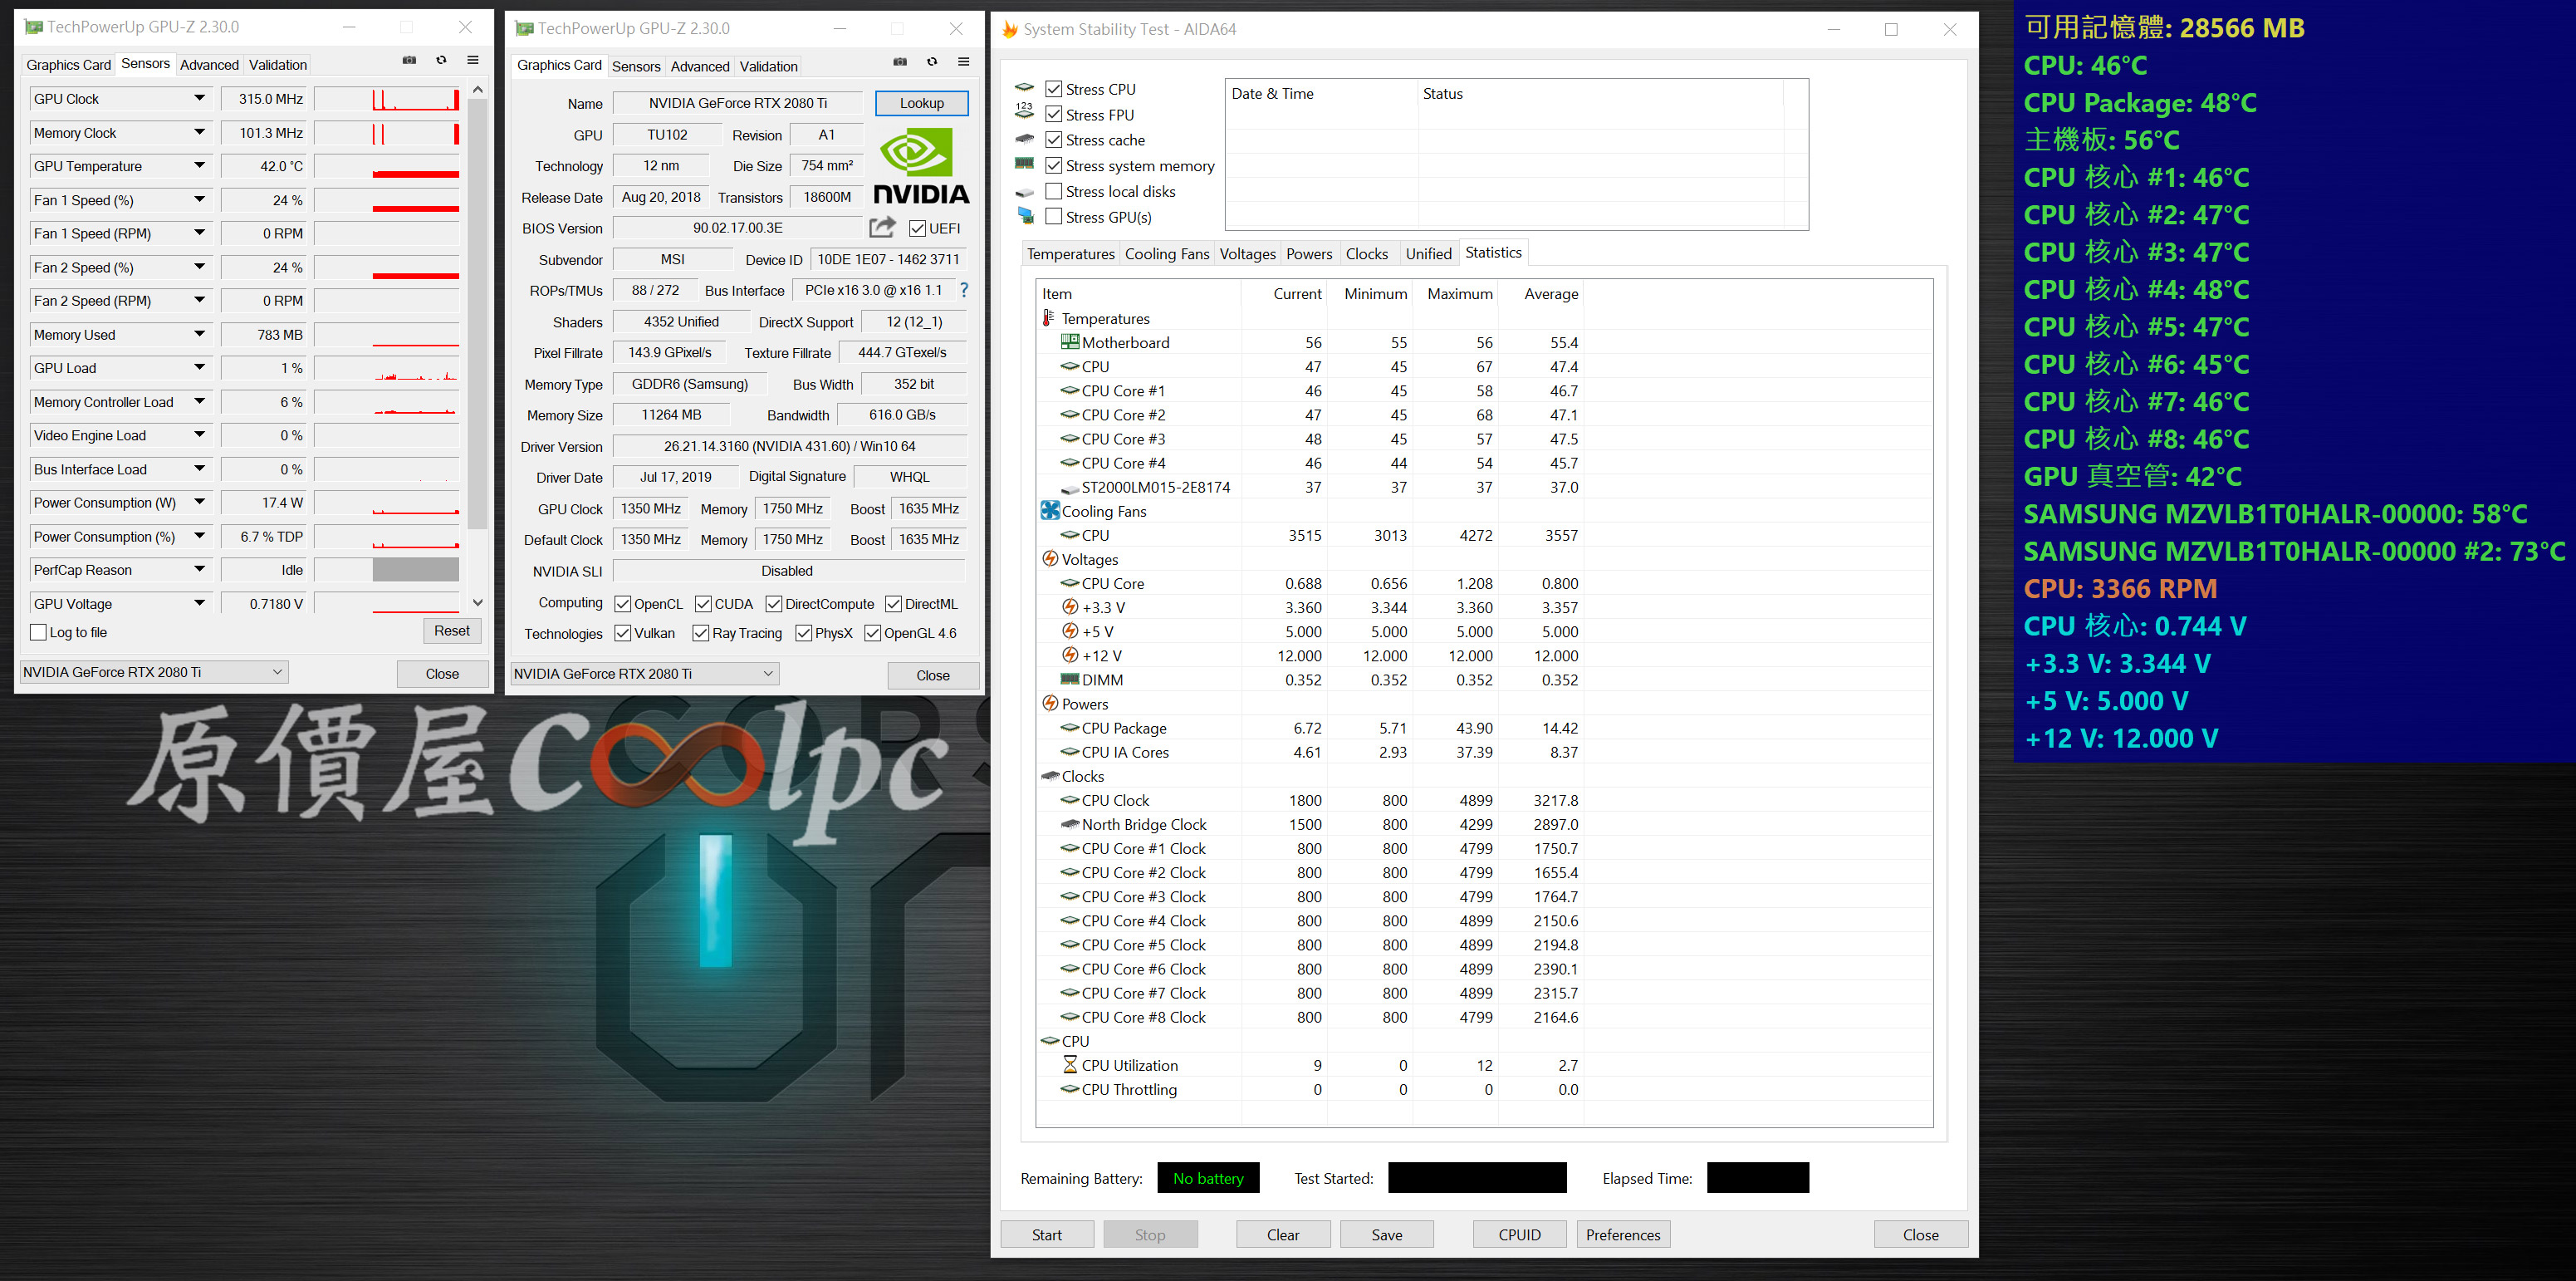Open Memory Clock sensor dropdown

pyautogui.click(x=199, y=132)
